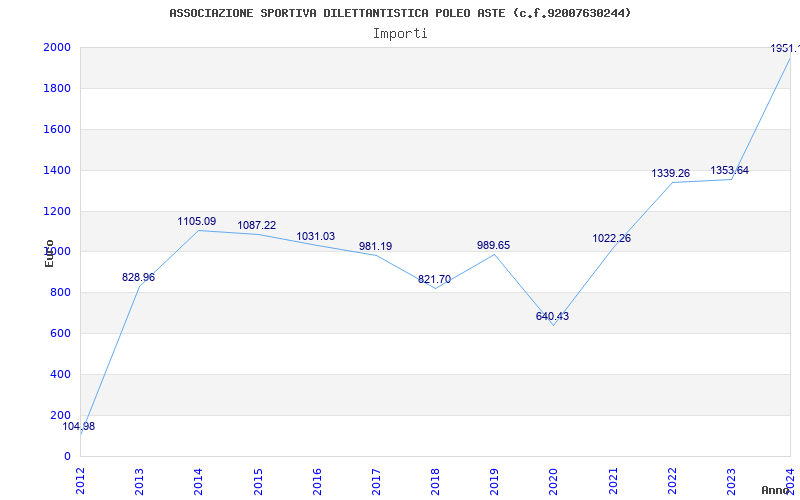Viewport: 800px width, 500px height.
Task: Click x-axis year 2018
Action: (435, 481)
